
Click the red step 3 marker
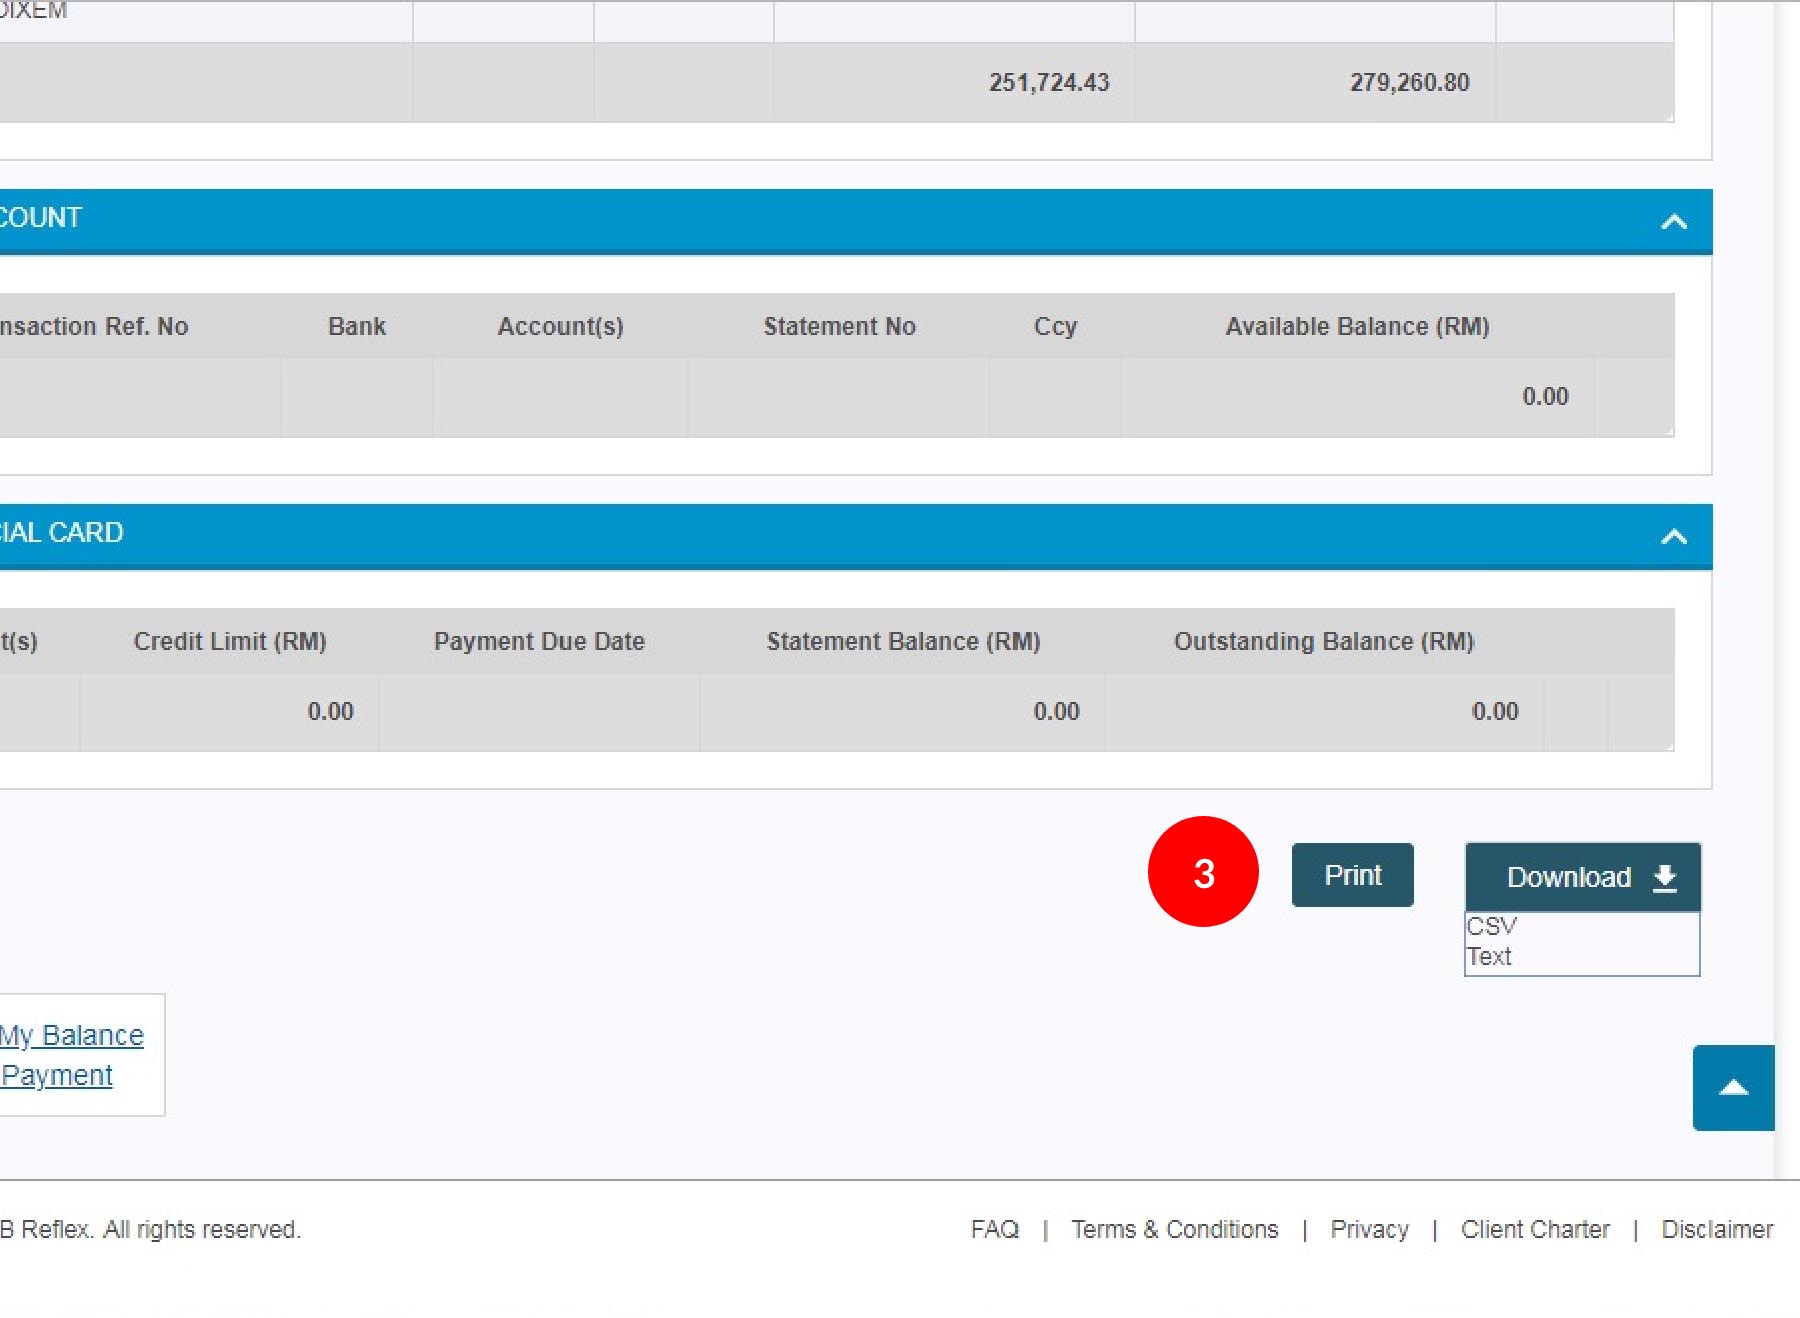point(1203,872)
